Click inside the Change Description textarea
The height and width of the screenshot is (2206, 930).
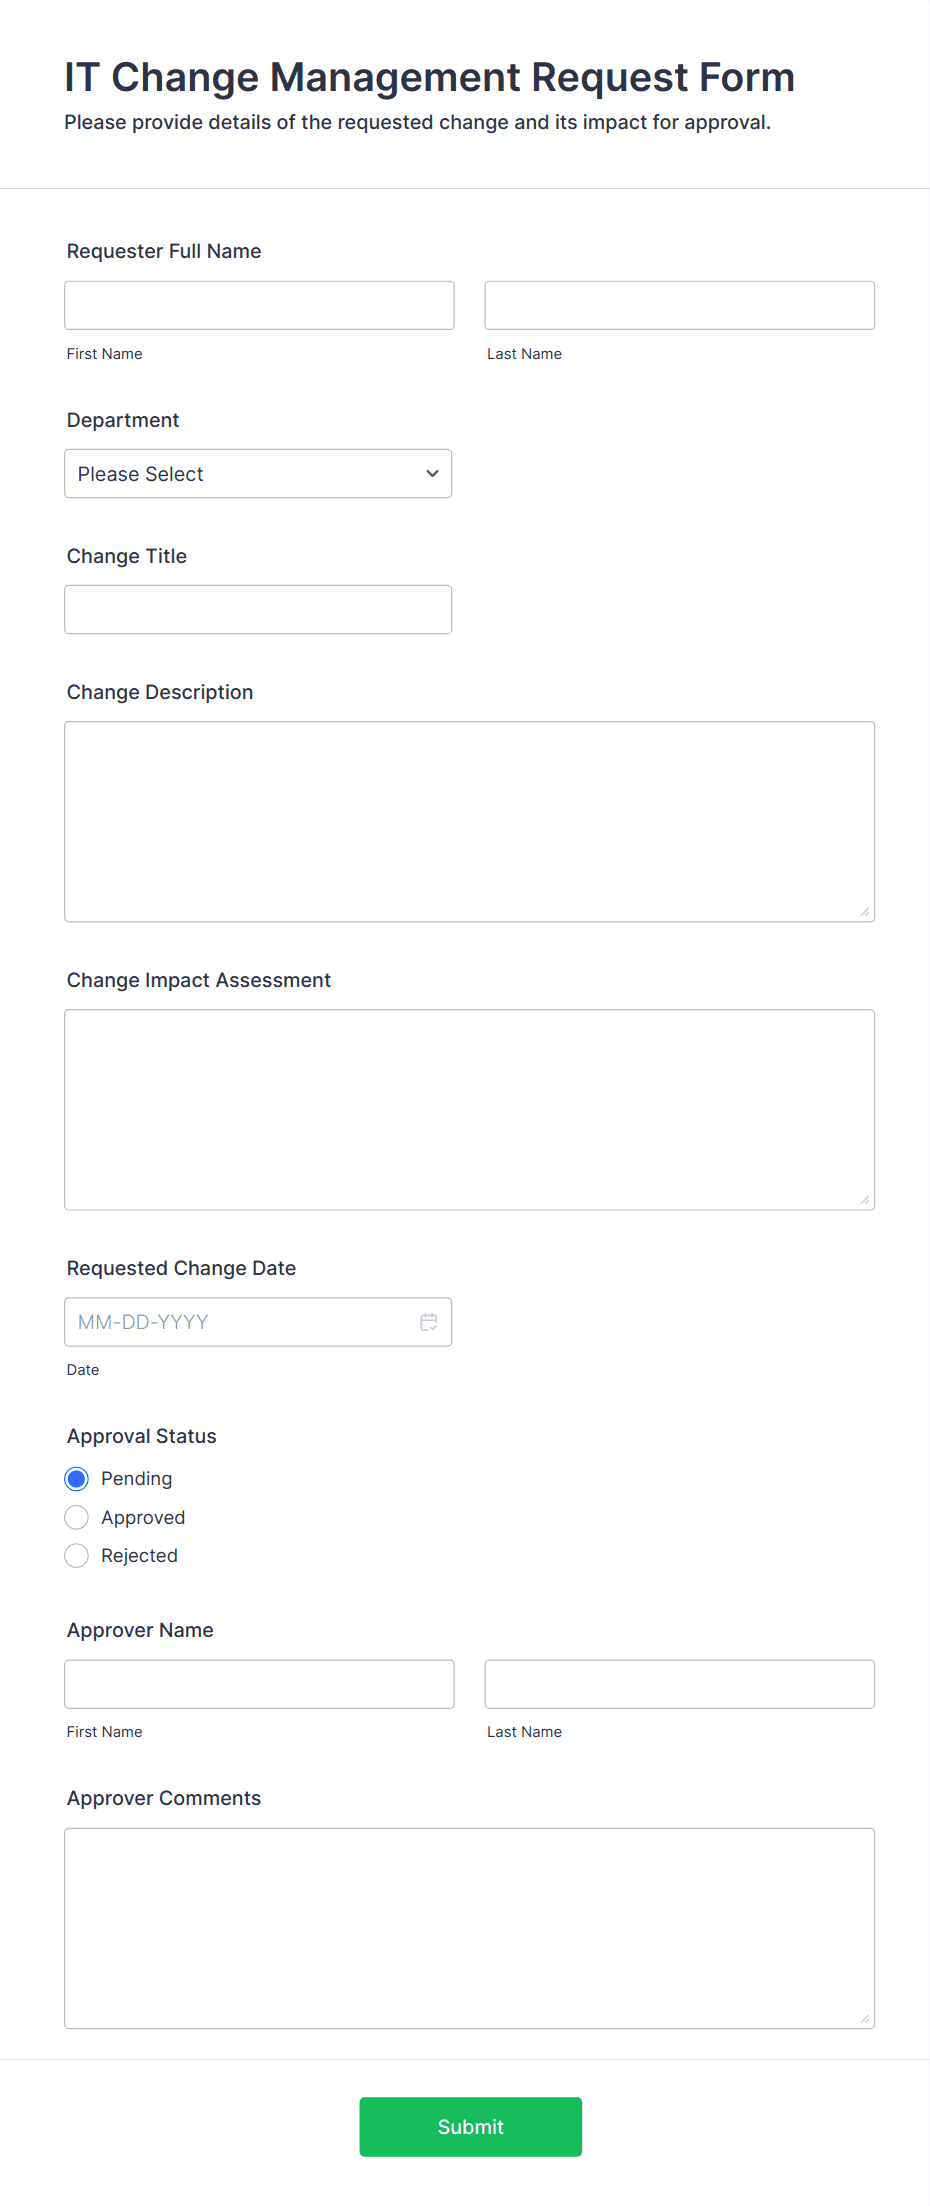(469, 820)
